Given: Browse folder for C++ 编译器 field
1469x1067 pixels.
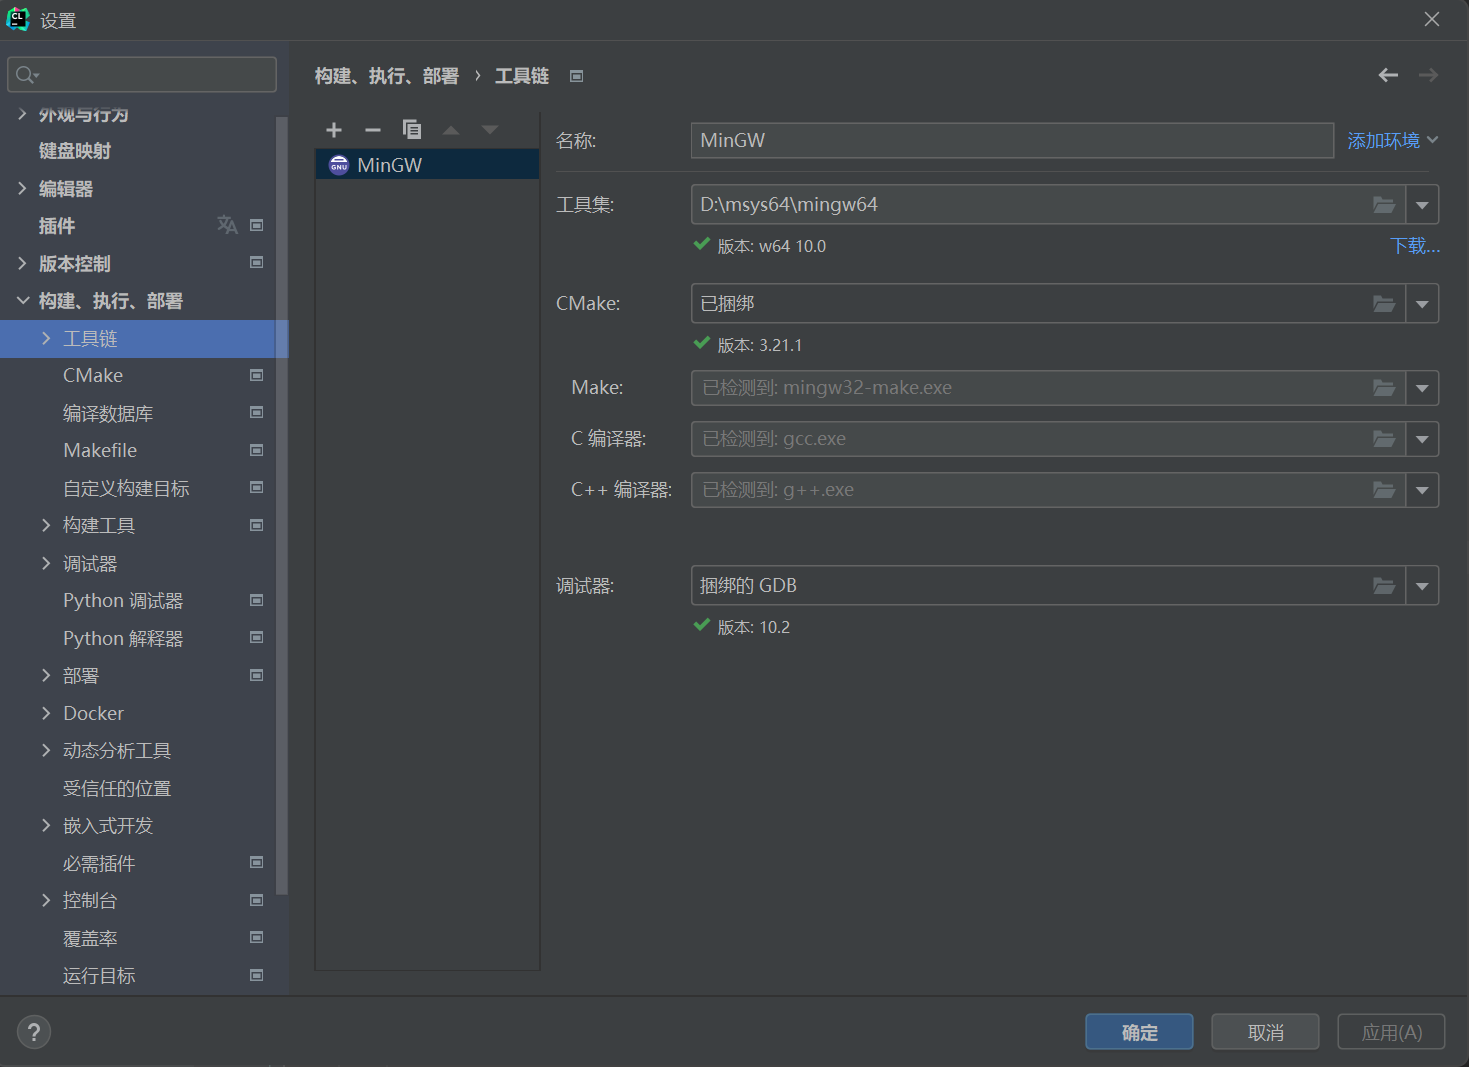Looking at the screenshot, I should point(1384,490).
